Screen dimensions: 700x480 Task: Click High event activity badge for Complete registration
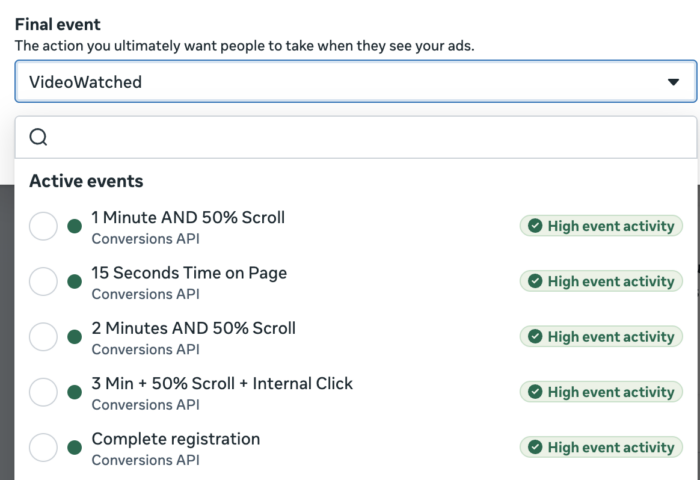601,447
